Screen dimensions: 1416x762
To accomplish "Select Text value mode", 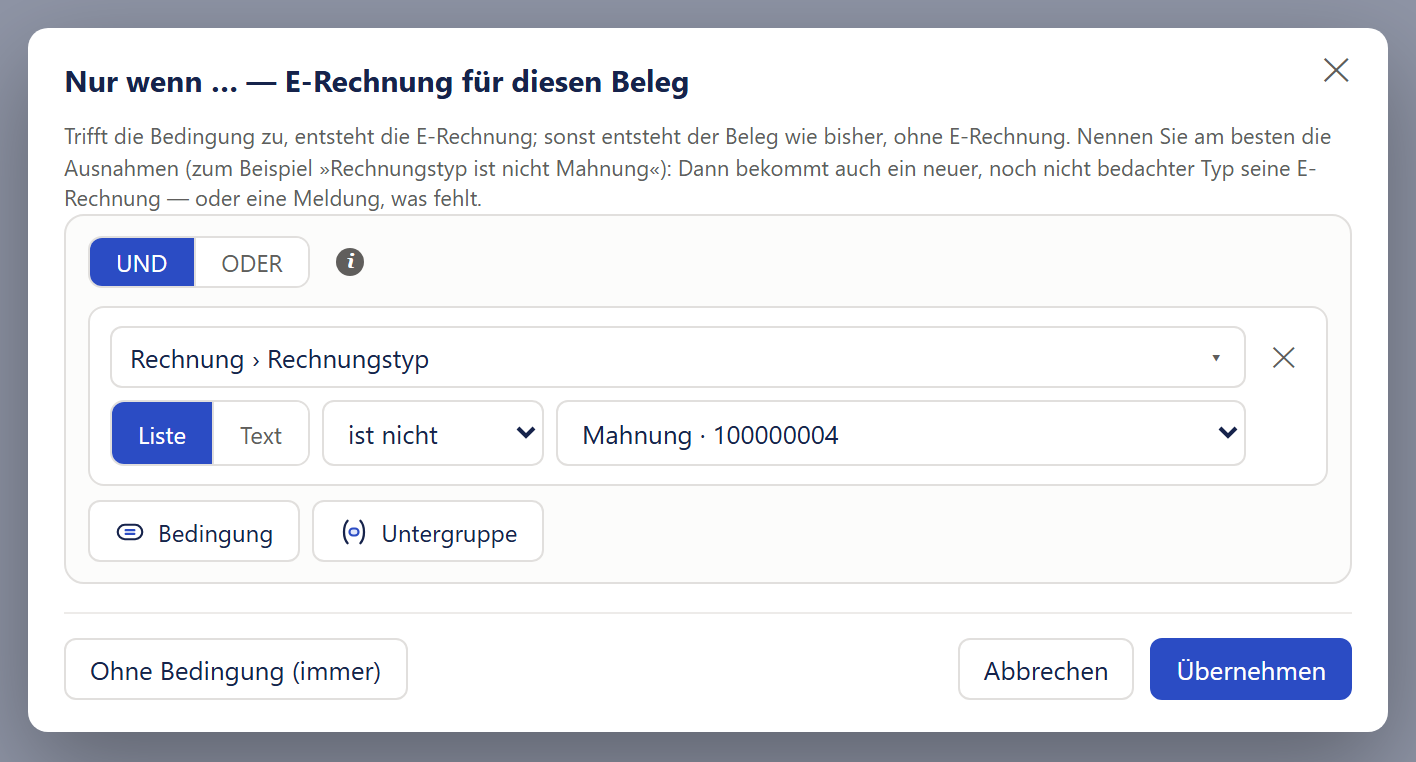I will point(261,434).
